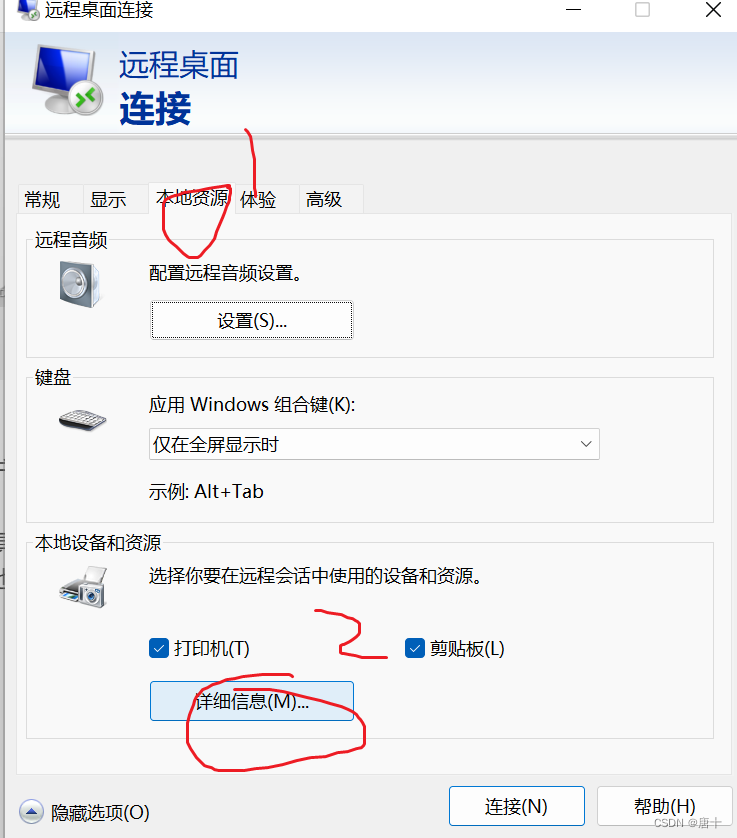Click the 连接(N) button
737x838 pixels.
[517, 806]
